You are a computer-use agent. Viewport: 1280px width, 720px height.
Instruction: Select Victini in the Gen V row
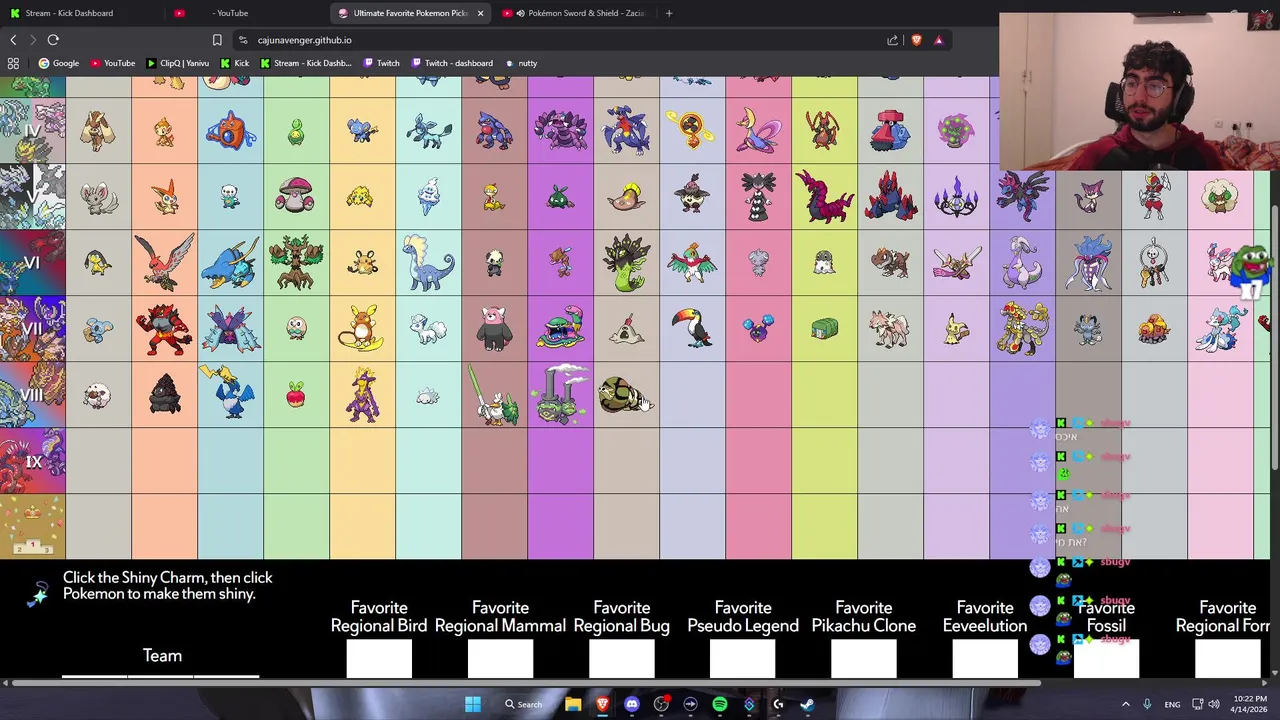click(x=164, y=197)
